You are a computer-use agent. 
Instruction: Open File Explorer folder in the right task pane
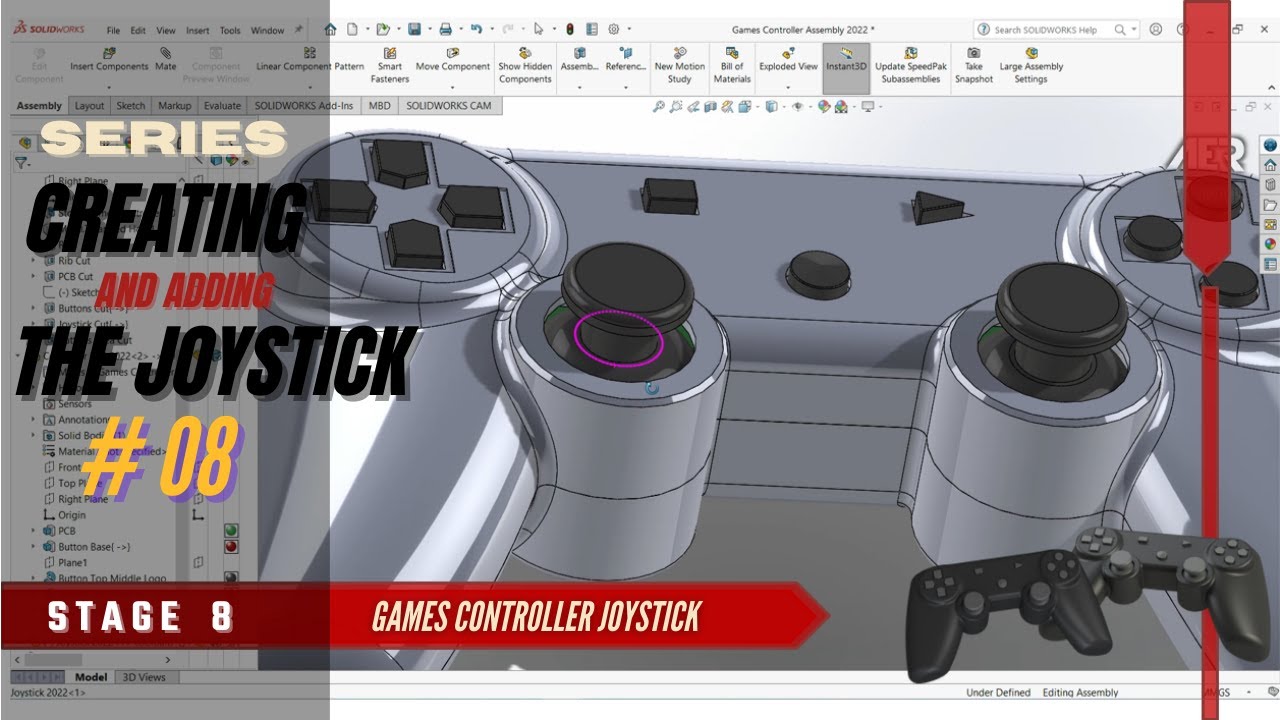pyautogui.click(x=1270, y=205)
